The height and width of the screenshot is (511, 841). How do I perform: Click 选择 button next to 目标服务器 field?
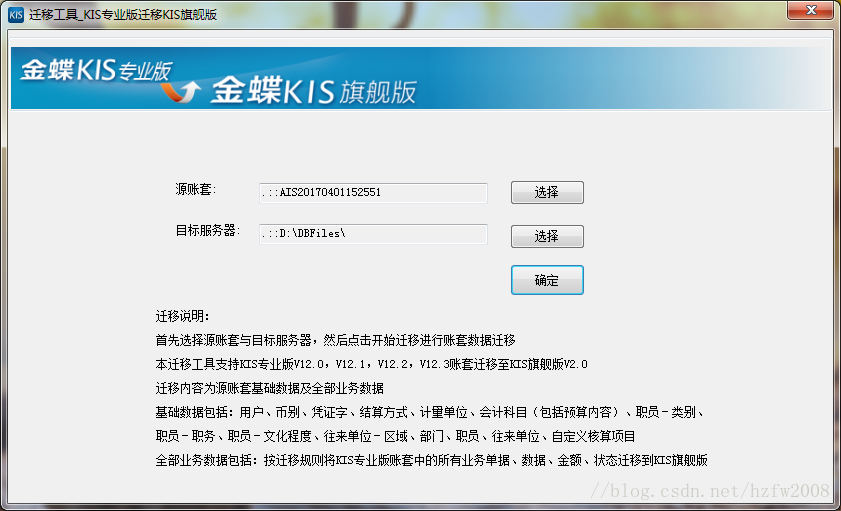click(547, 236)
